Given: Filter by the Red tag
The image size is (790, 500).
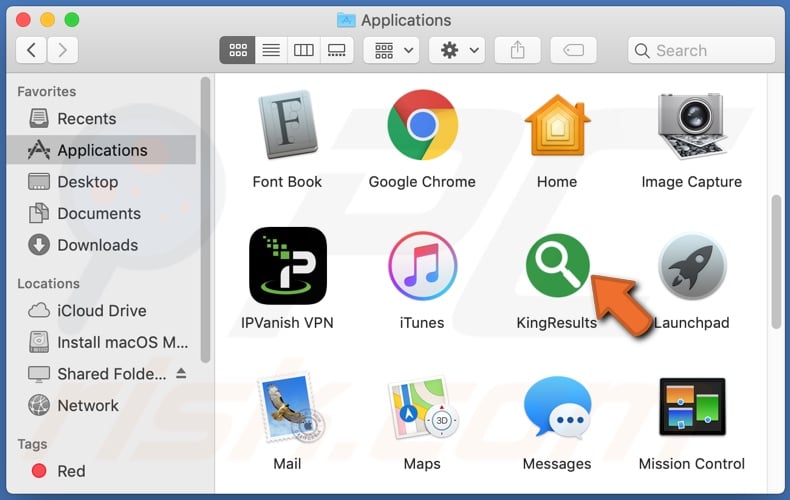Looking at the screenshot, I should pyautogui.click(x=101, y=471).
